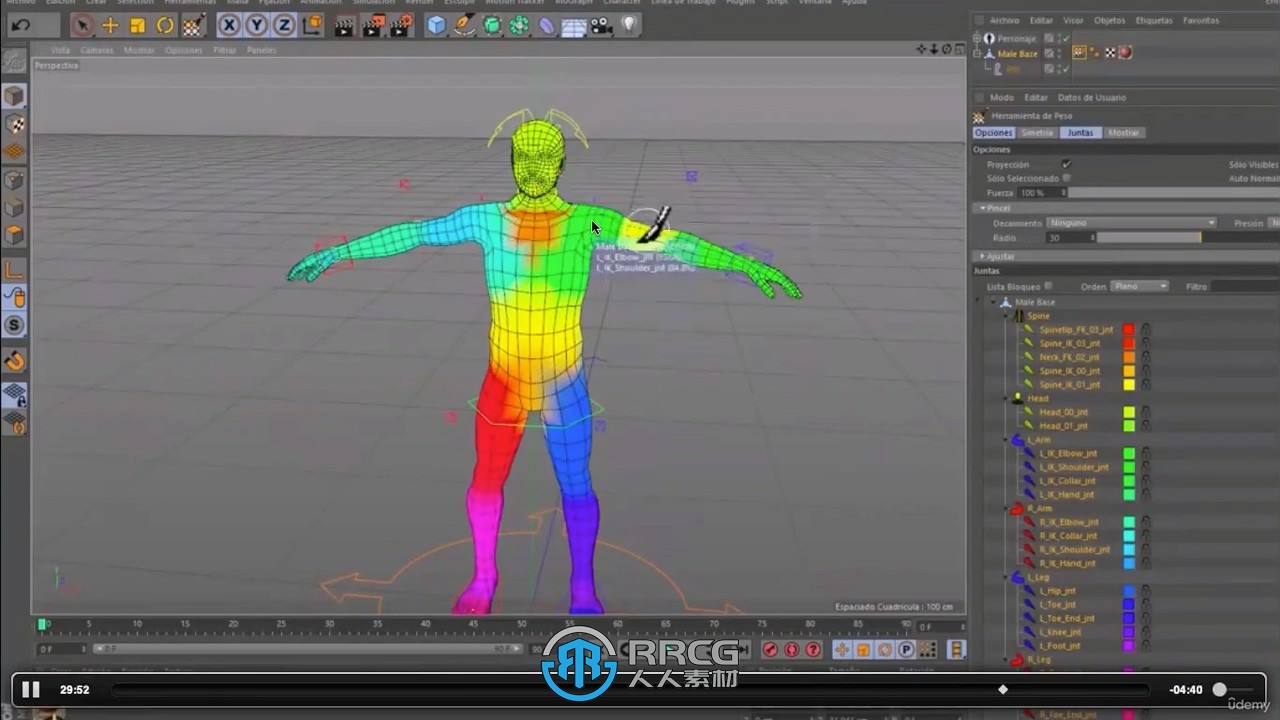1280x720 pixels.
Task: Click red color swatch for Spinetip_FK_03_jnt
Action: [x=1129, y=329]
